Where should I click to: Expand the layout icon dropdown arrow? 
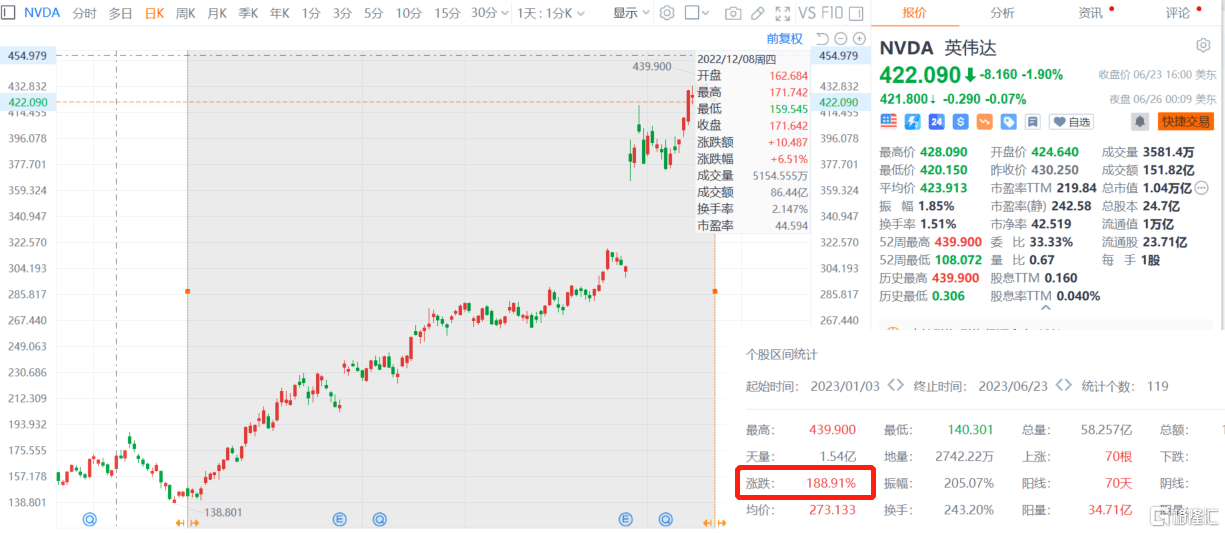point(706,14)
